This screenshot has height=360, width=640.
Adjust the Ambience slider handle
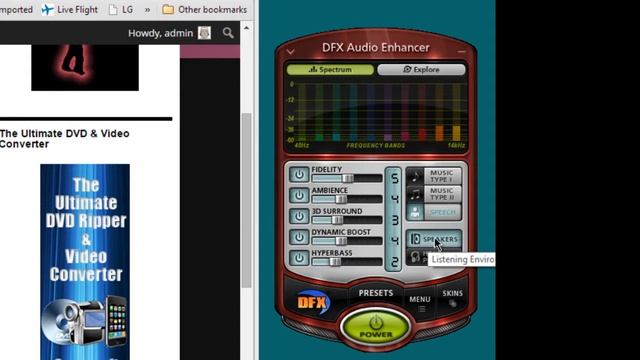tap(341, 199)
